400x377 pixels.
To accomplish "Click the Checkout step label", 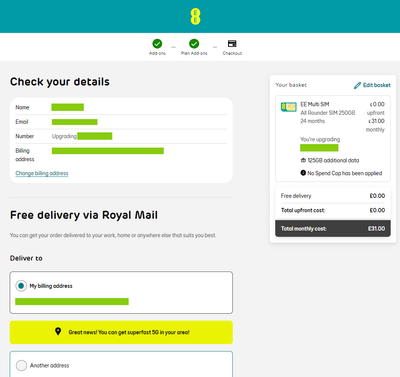I will click(x=232, y=53).
